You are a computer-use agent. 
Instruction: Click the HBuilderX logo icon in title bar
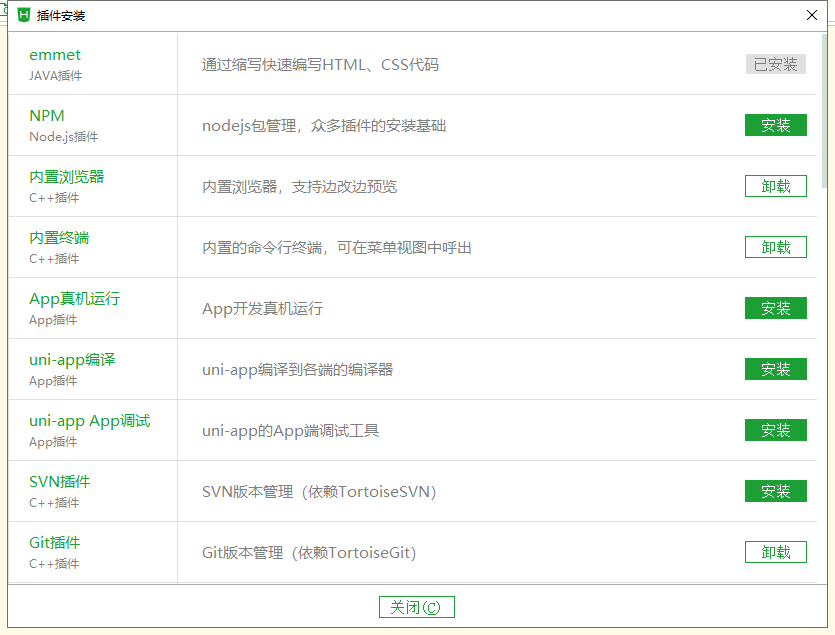(x=23, y=15)
